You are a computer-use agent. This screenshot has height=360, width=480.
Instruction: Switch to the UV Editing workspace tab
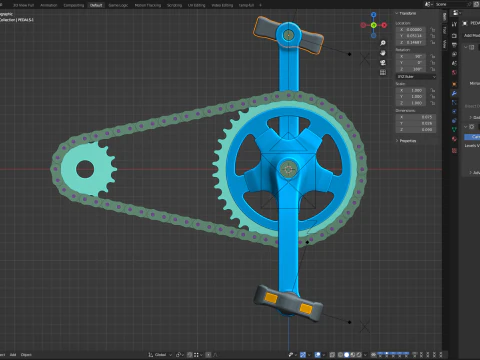click(x=197, y=5)
